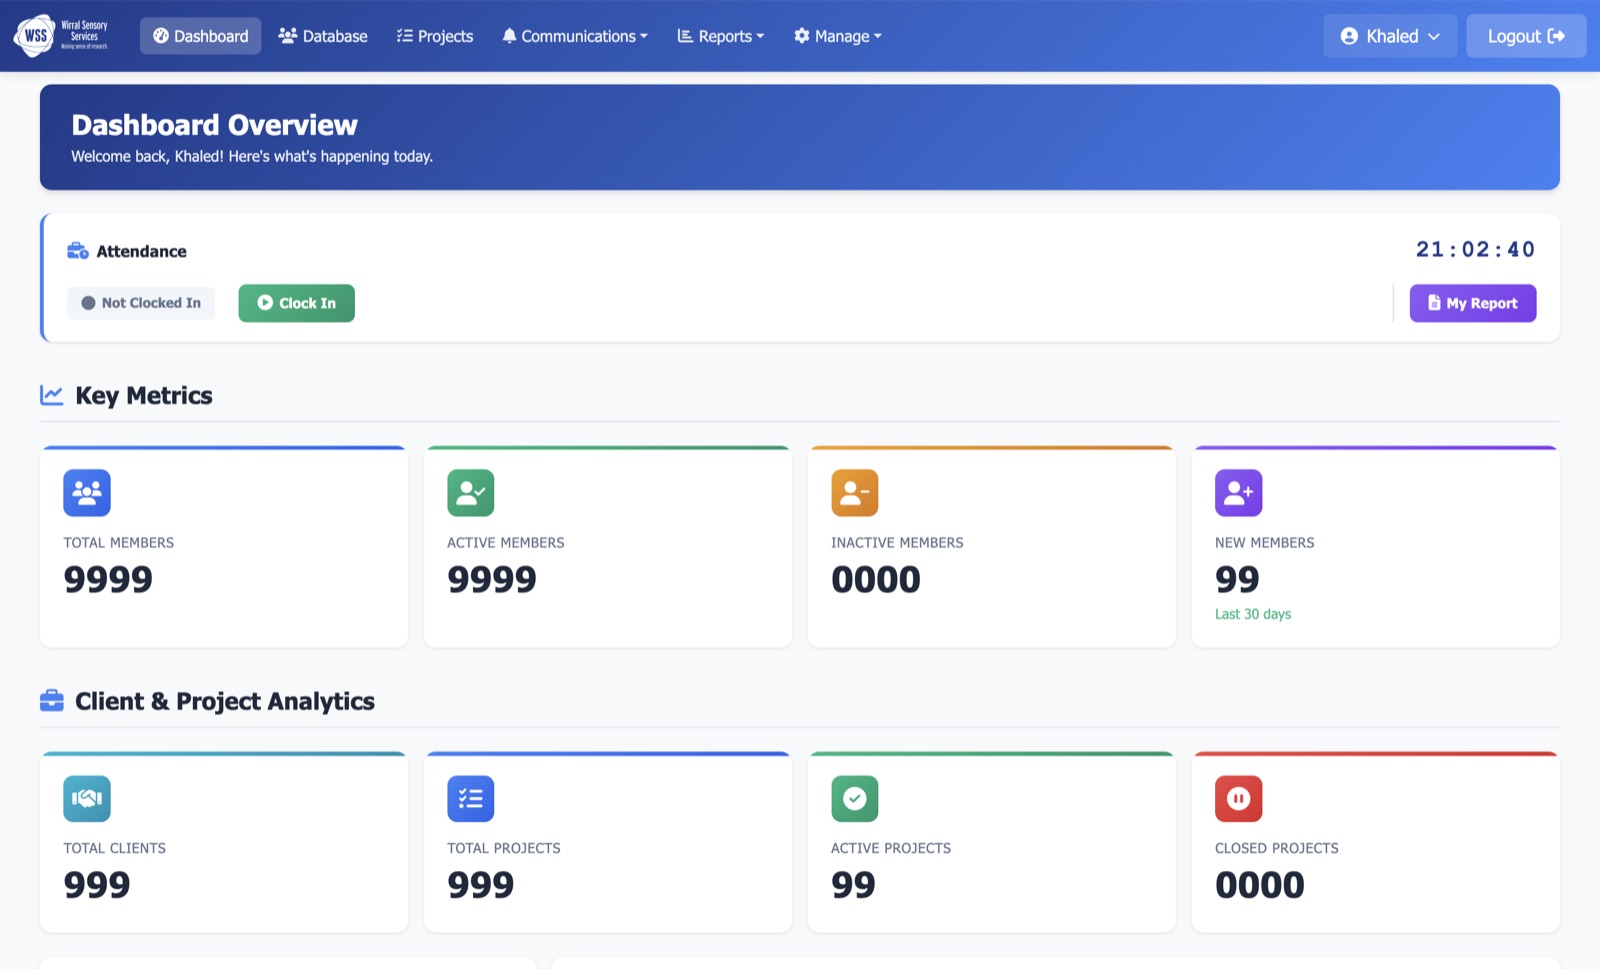Click the Total Members group icon
This screenshot has width=1600, height=969.
(87, 493)
